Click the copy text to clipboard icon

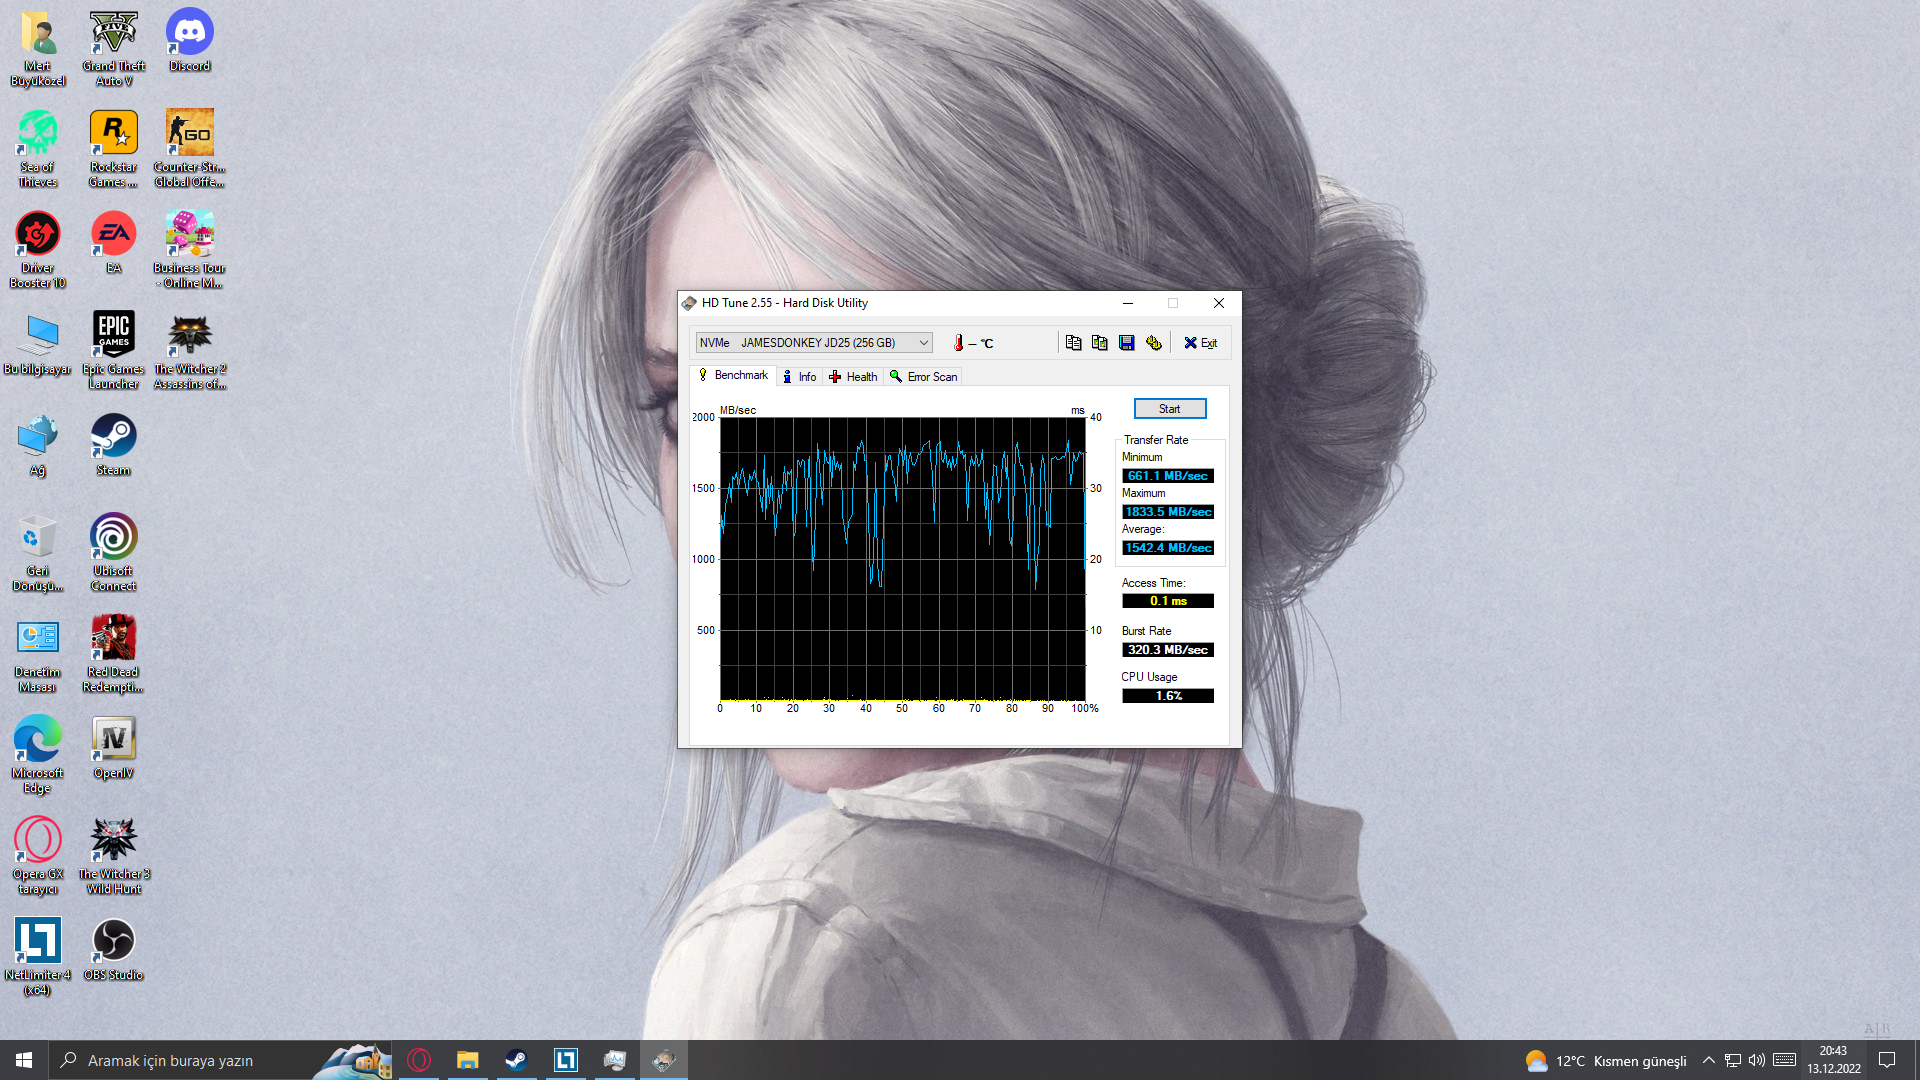[x=1073, y=343]
